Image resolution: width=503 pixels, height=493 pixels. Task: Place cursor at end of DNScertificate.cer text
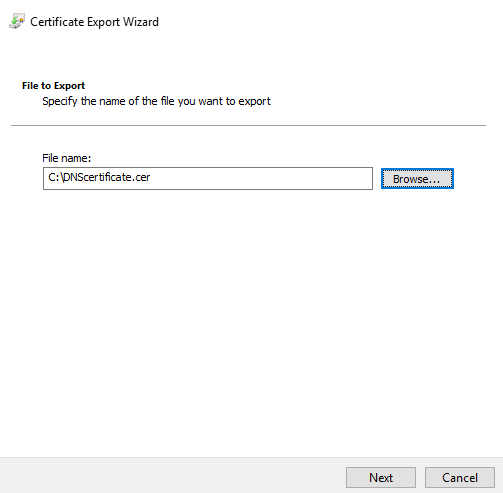151,177
